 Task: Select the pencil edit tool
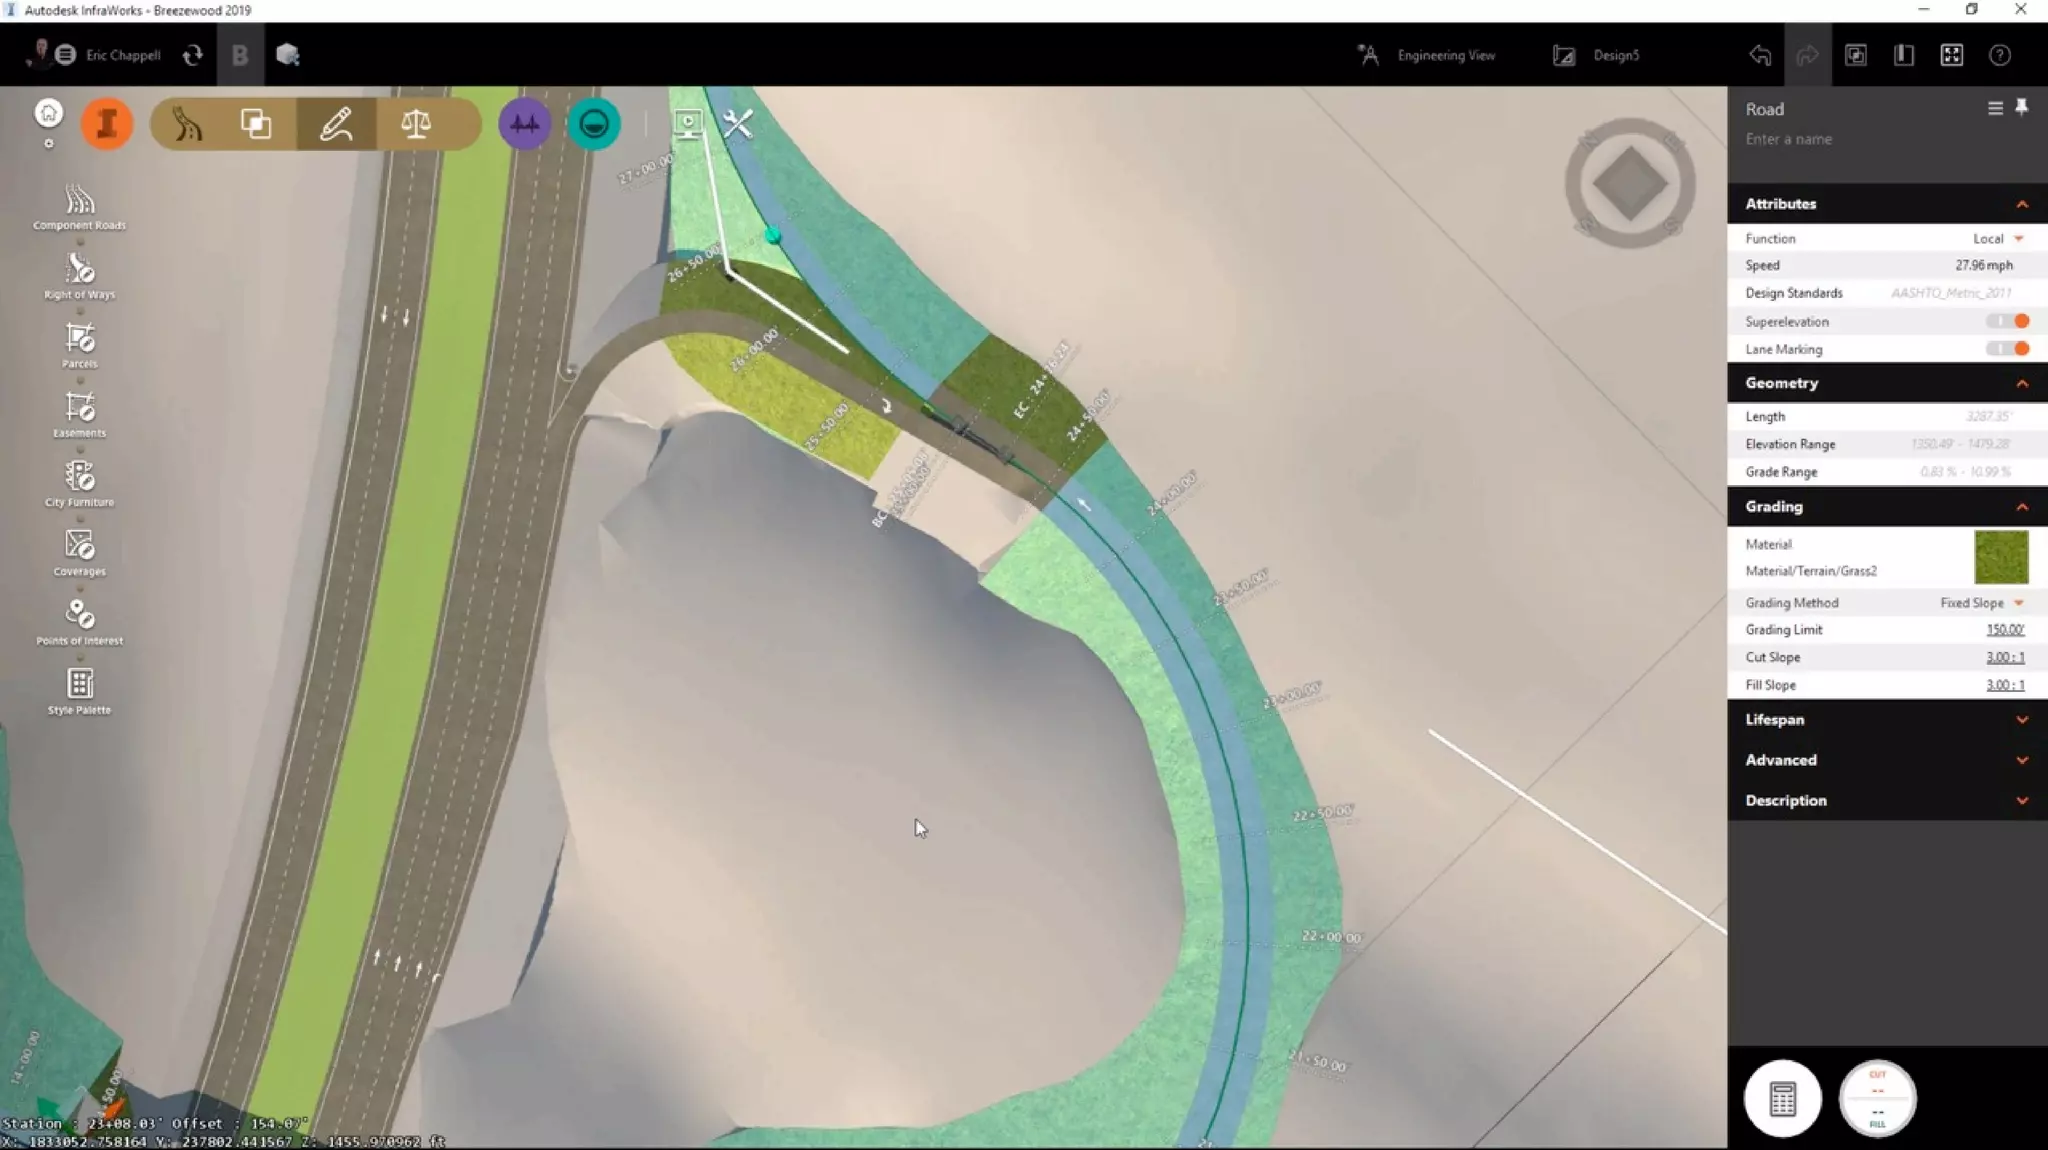click(x=336, y=124)
